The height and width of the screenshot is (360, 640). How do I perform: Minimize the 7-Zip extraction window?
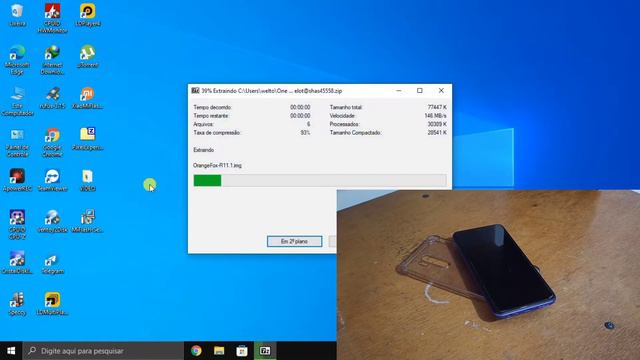click(399, 91)
